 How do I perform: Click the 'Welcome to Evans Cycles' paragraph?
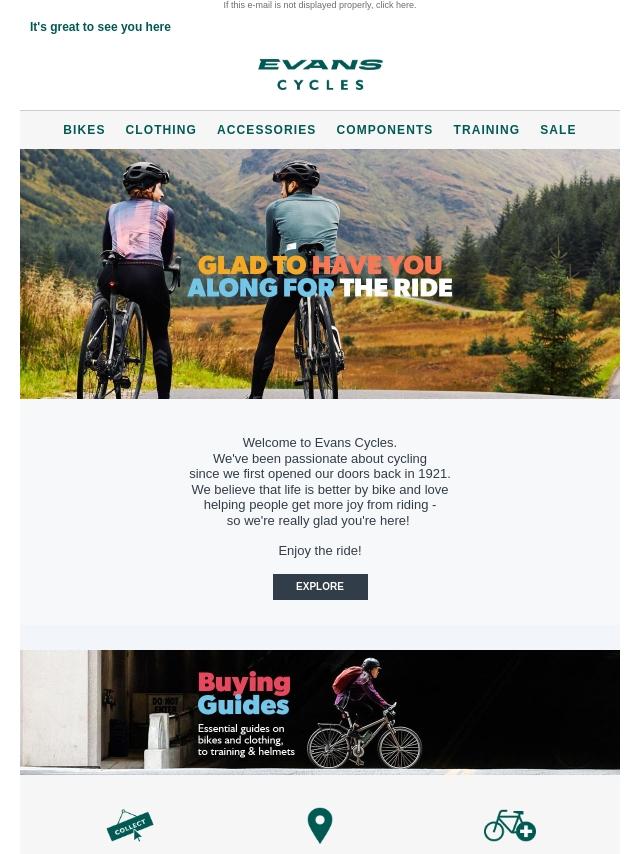320,481
